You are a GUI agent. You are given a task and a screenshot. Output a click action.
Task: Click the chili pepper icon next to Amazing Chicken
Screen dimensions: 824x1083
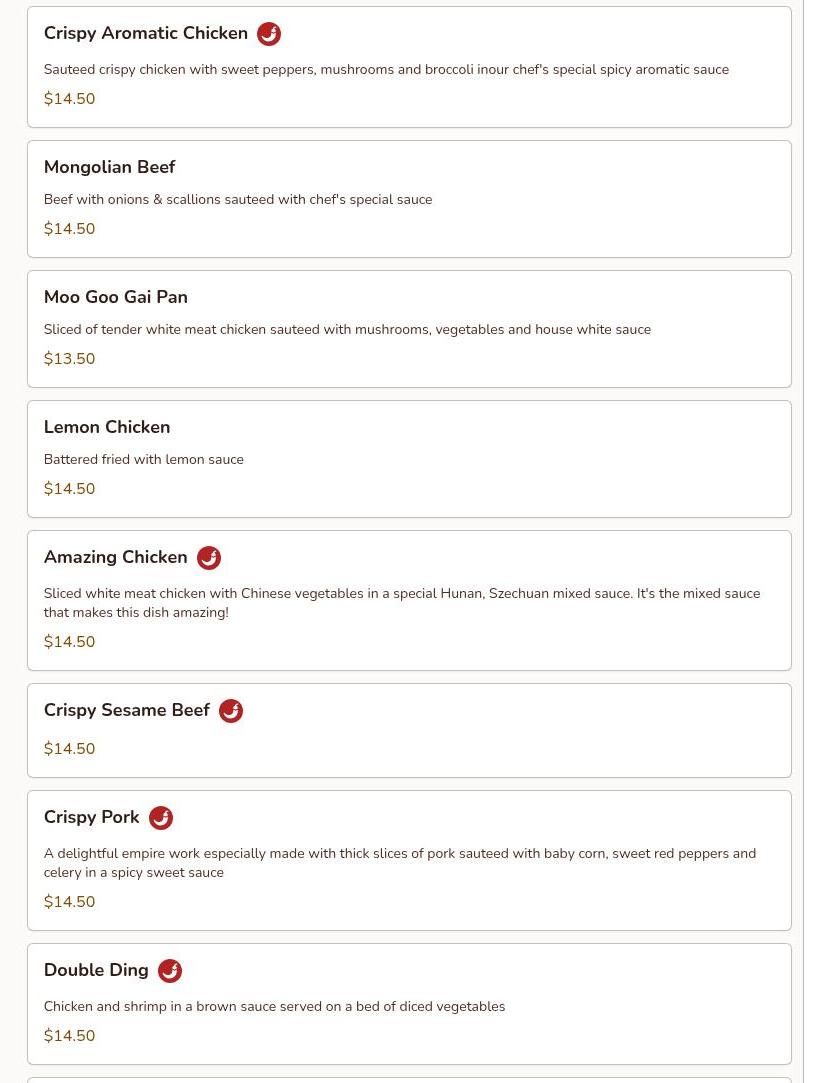(x=209, y=557)
